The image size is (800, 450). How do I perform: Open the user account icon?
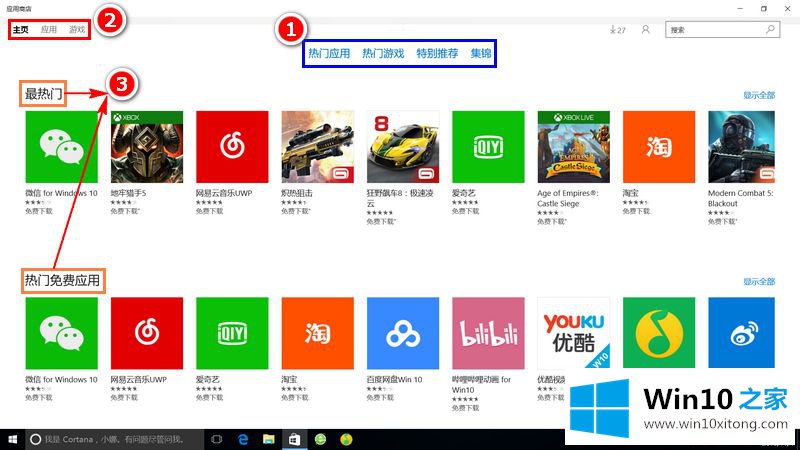coord(645,30)
